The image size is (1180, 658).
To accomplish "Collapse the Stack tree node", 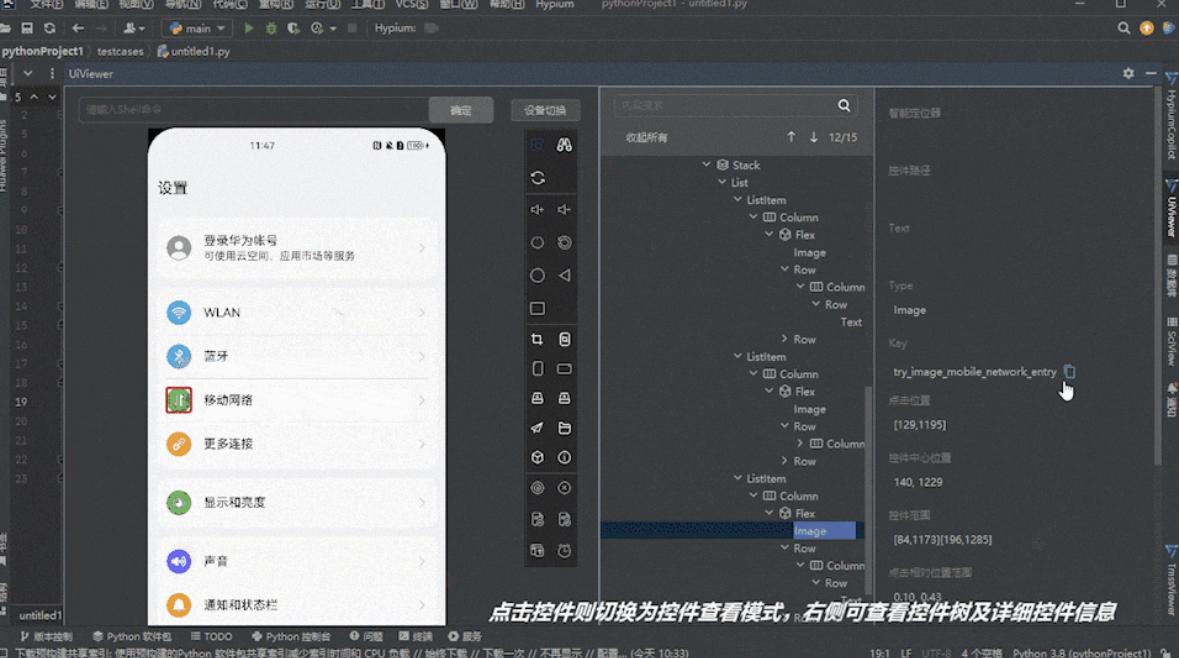I will pyautogui.click(x=707, y=165).
